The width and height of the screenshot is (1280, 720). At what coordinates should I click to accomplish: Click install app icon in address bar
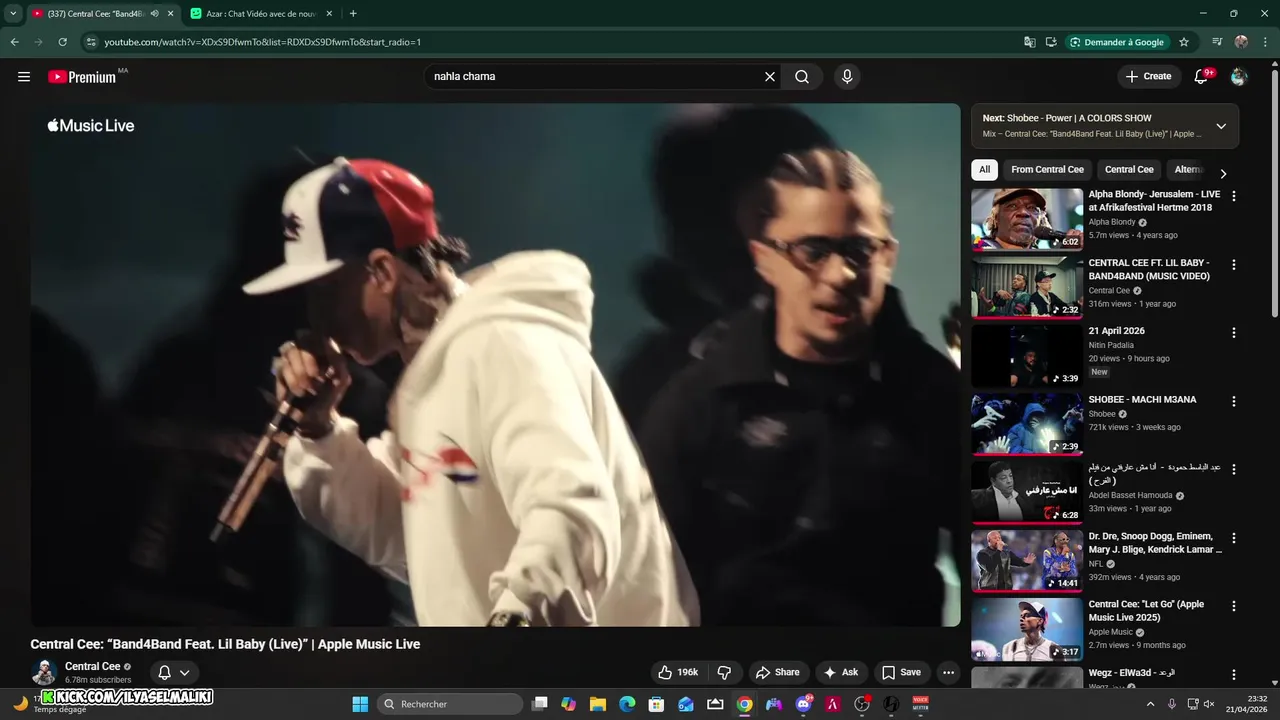pyautogui.click(x=1051, y=42)
